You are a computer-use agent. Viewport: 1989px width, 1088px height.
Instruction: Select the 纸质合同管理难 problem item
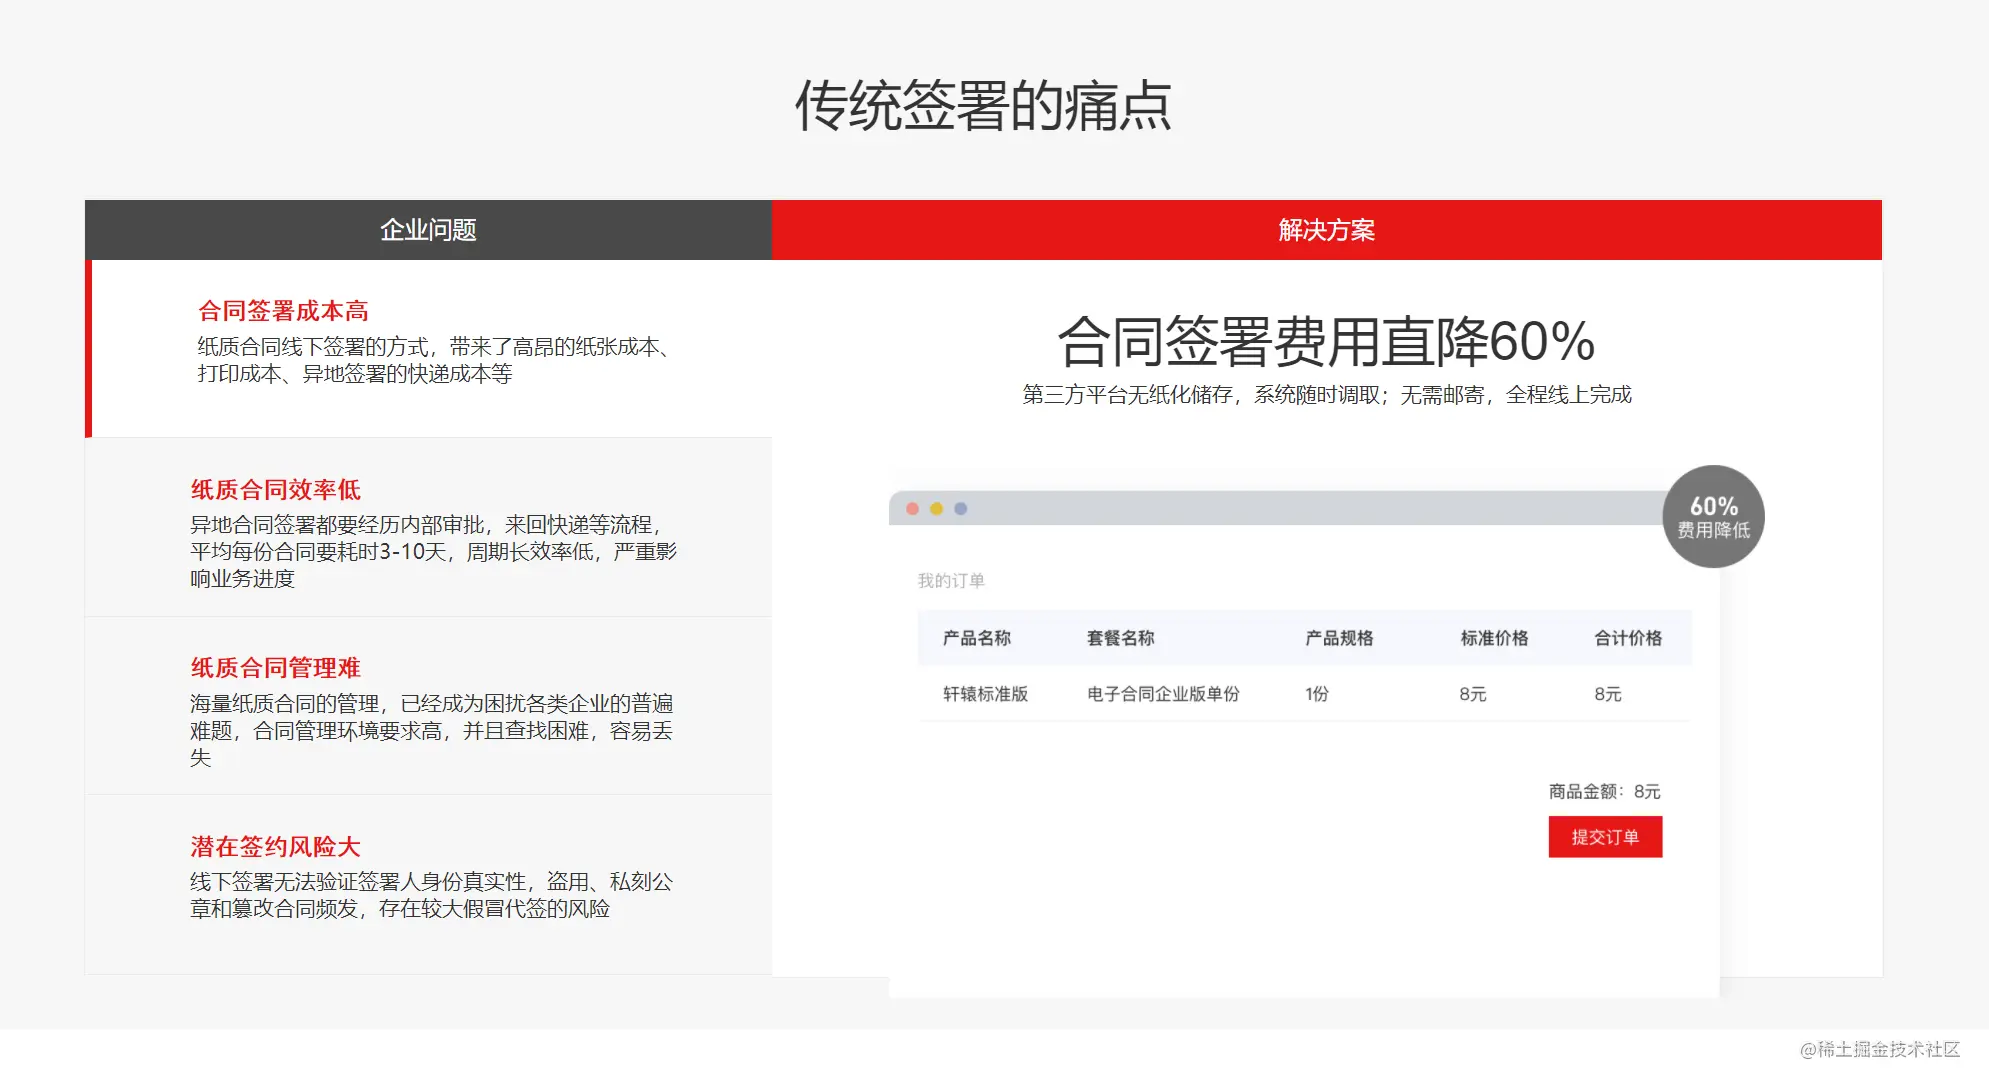pos(428,706)
